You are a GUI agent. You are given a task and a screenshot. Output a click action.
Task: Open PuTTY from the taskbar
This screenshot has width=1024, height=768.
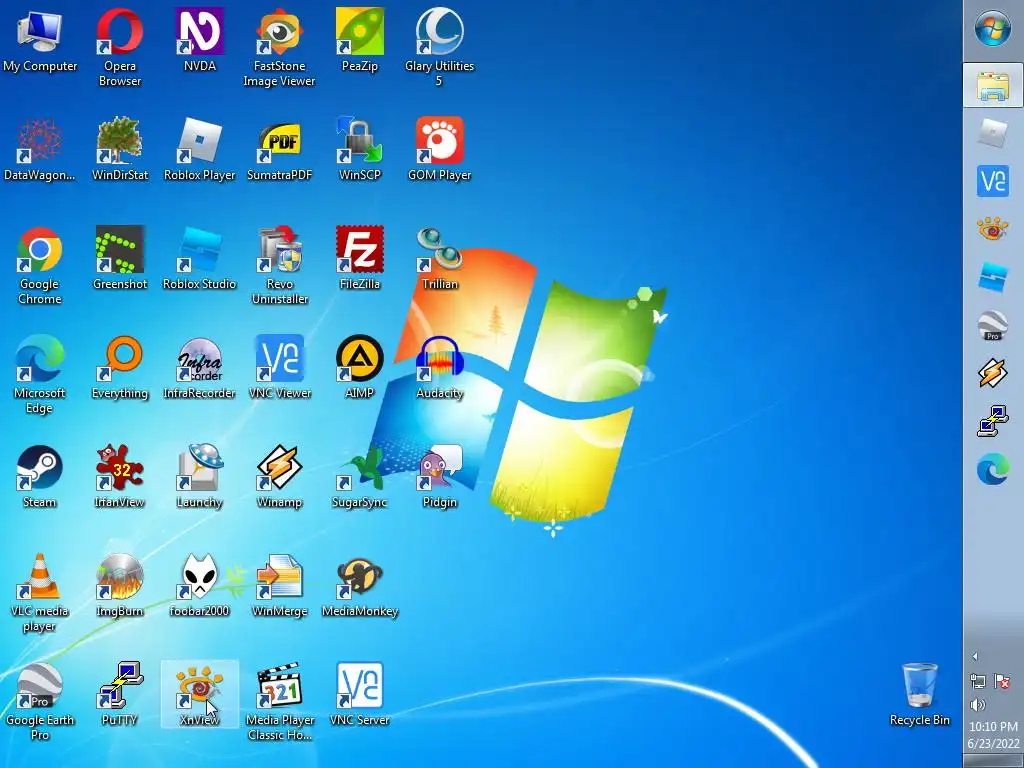pos(993,421)
